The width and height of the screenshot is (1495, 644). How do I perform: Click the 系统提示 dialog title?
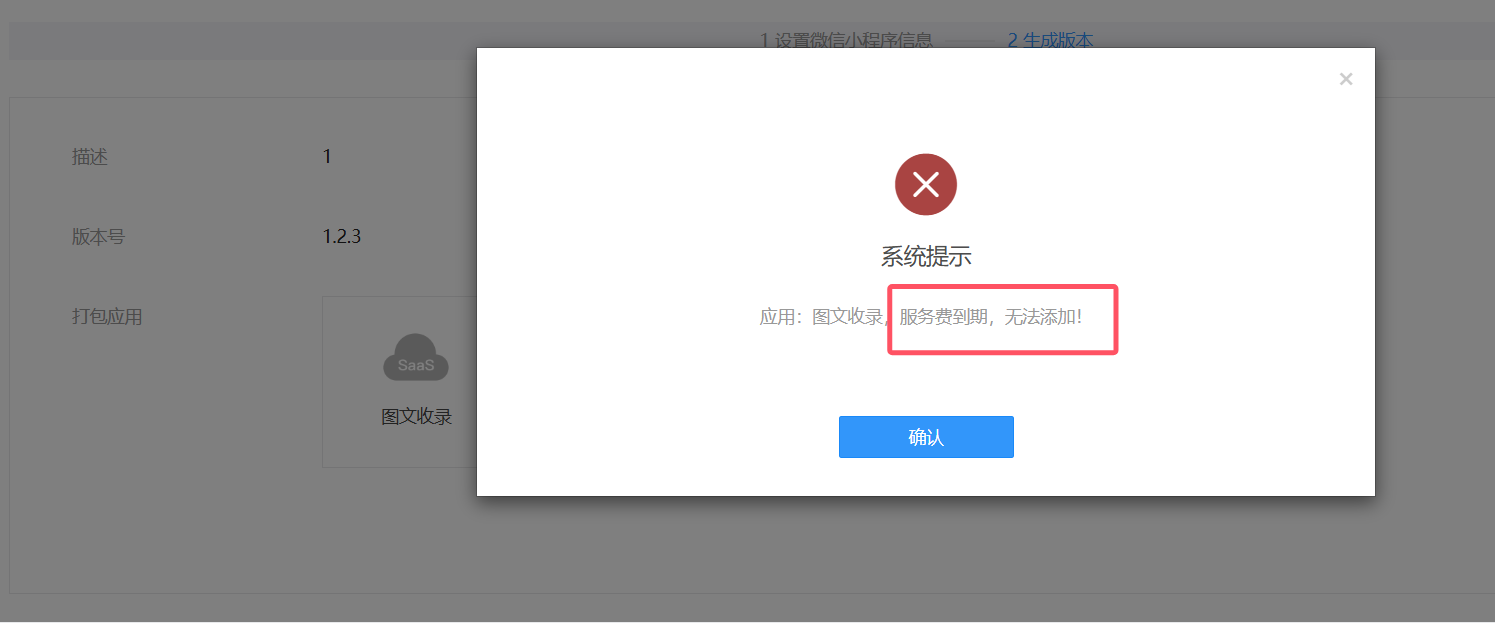click(926, 257)
